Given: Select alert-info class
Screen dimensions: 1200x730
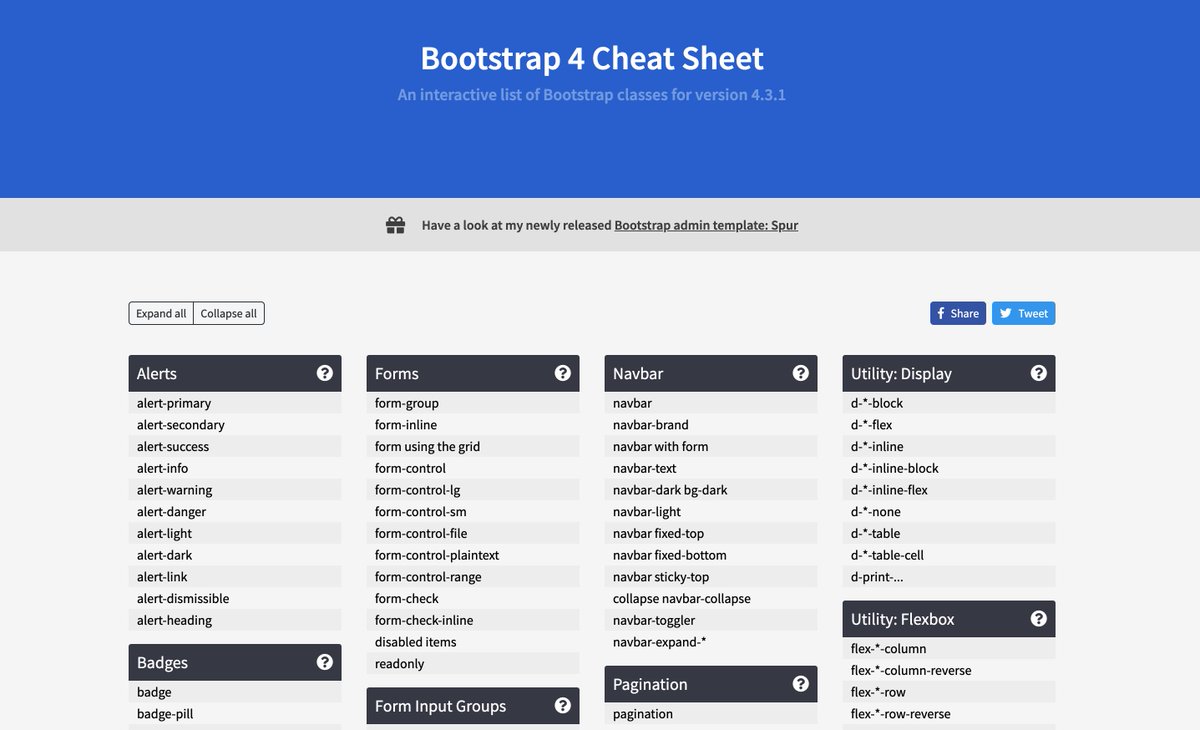Looking at the screenshot, I should 235,468.
